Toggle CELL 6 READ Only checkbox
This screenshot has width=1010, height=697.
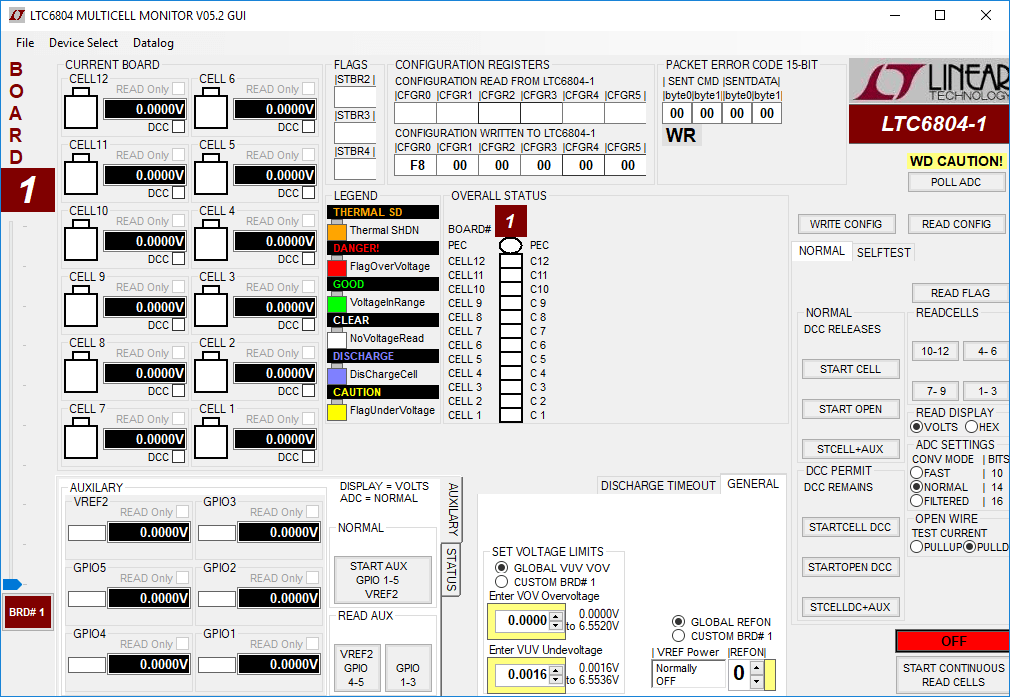coord(309,88)
